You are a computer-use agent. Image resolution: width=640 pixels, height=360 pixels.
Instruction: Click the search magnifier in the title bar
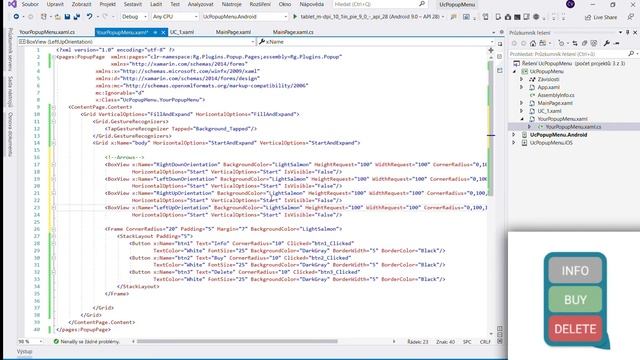pyautogui.click(x=422, y=4)
